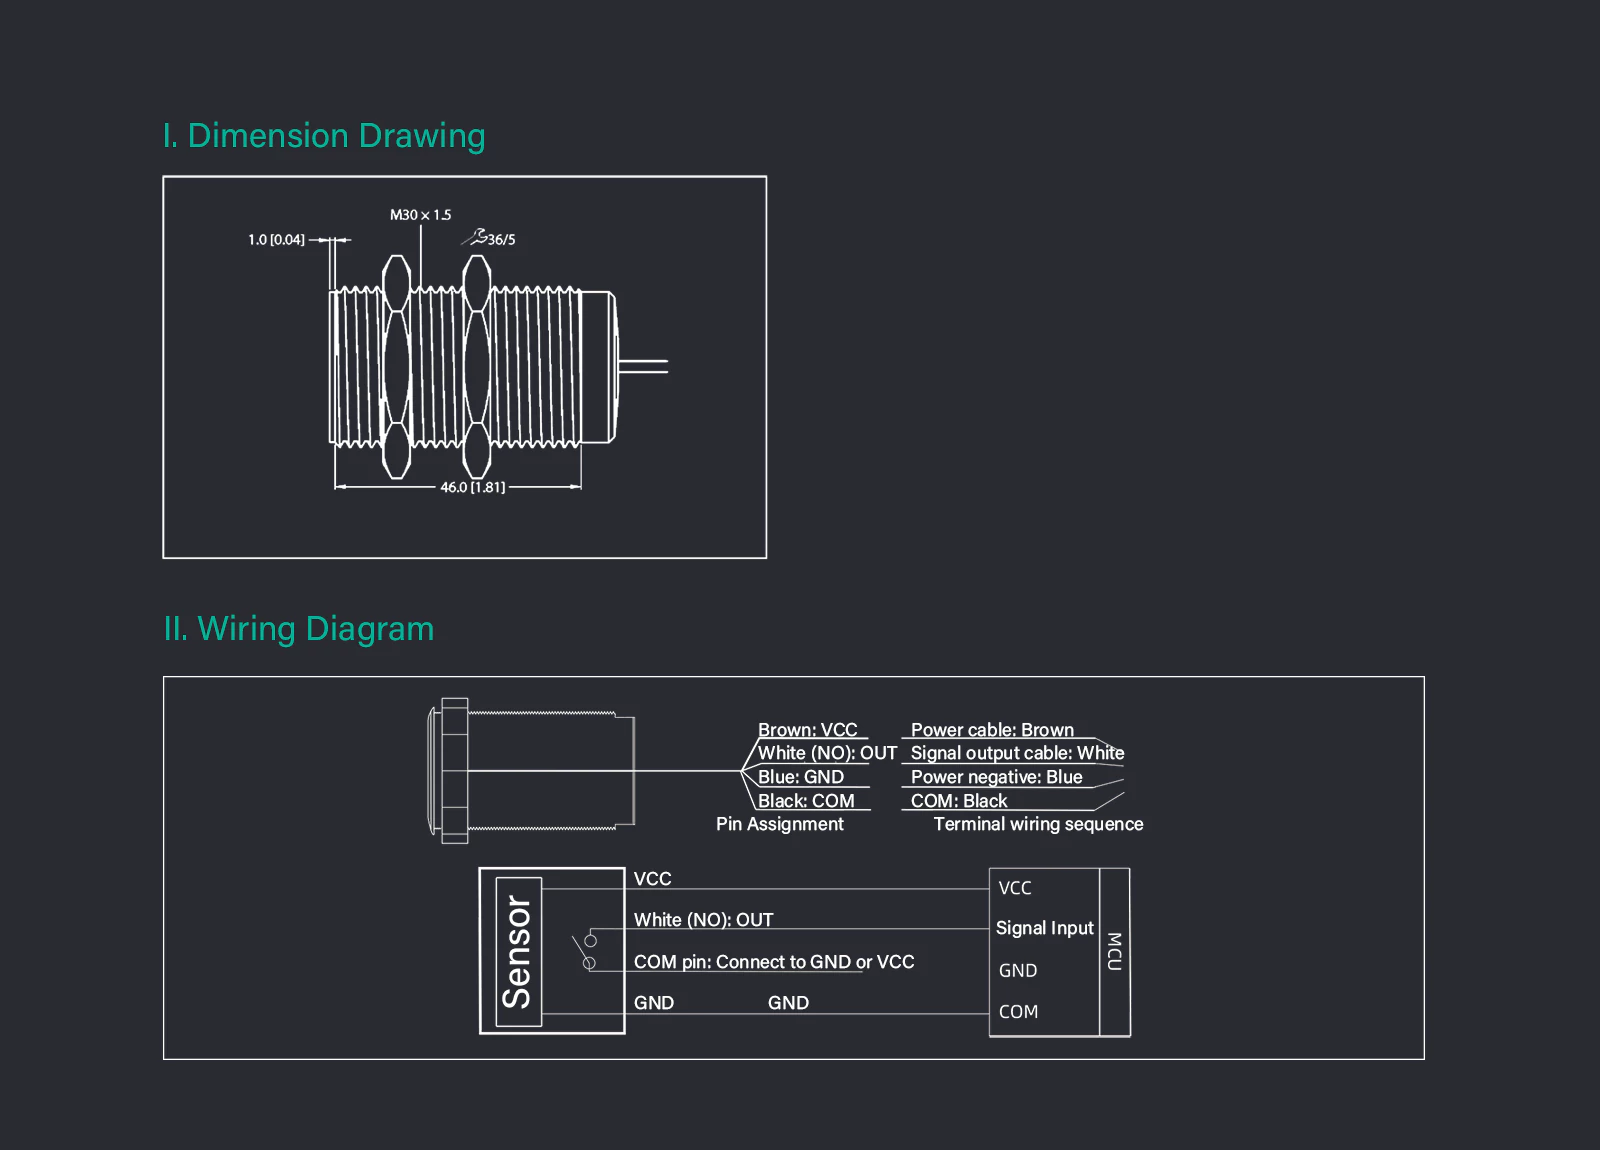Click 'COM pin: Connect to GND or VCC' note

click(774, 962)
